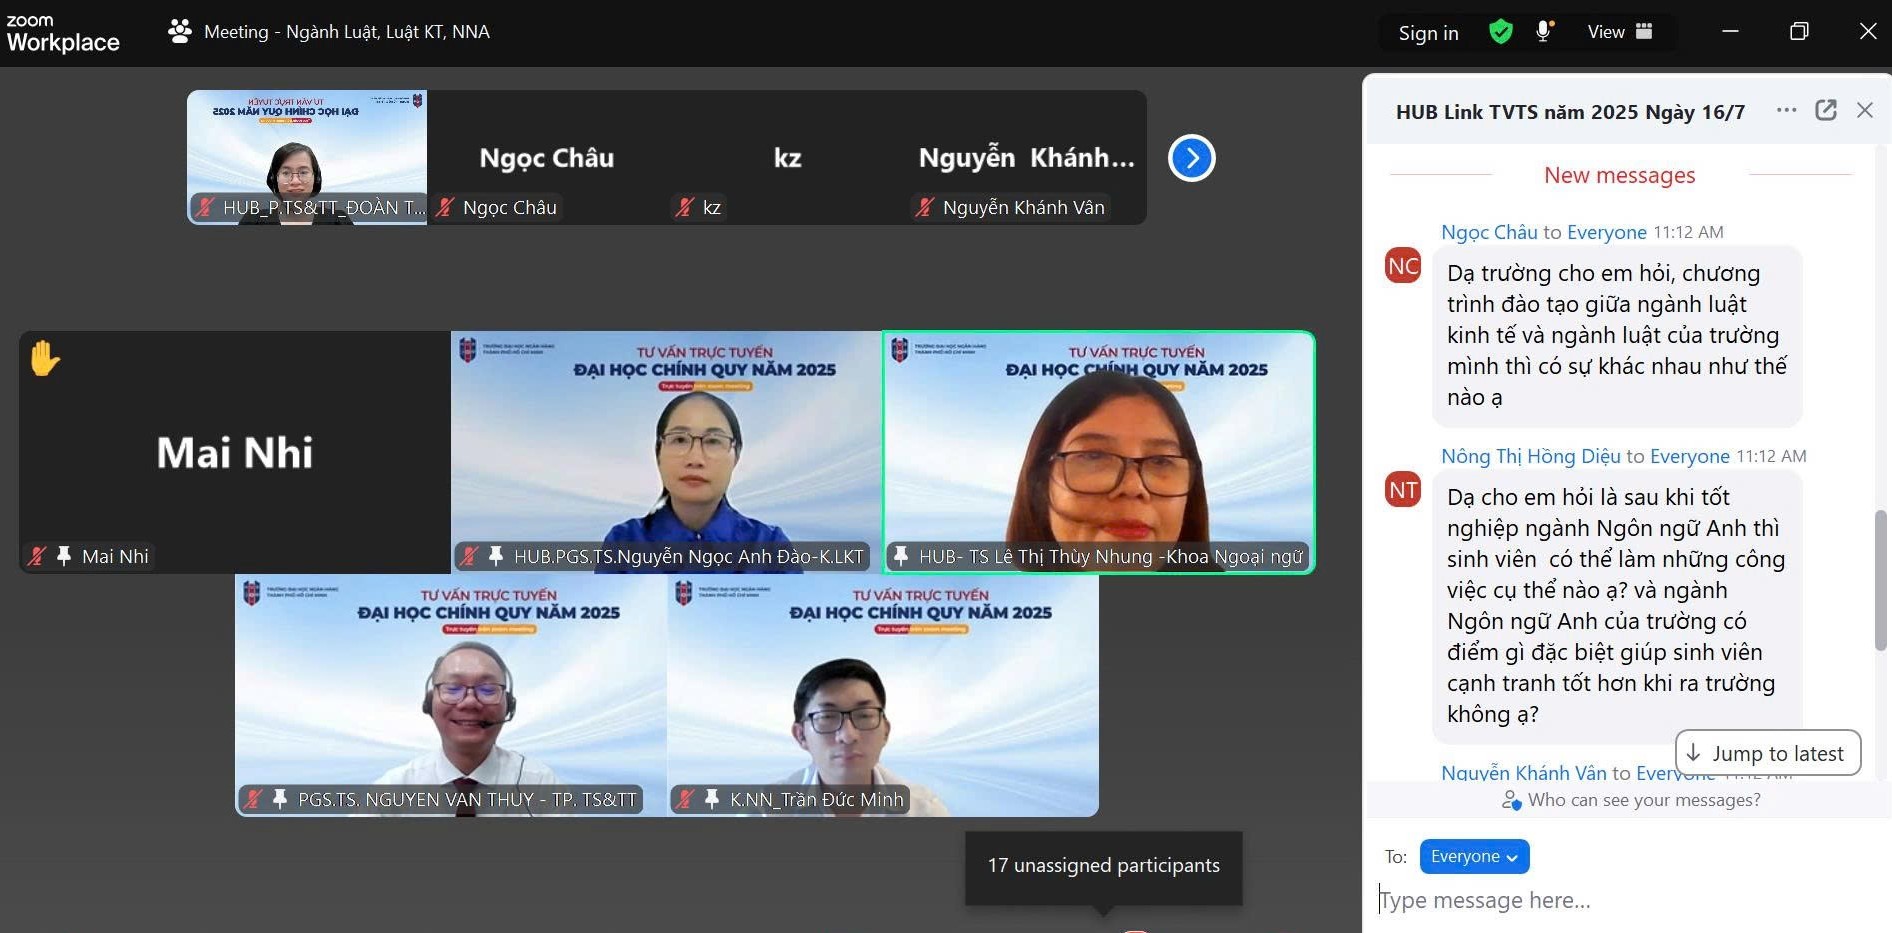Click pin icon on Trần Đức Minh tile
The height and width of the screenshot is (933, 1892).
(x=712, y=799)
